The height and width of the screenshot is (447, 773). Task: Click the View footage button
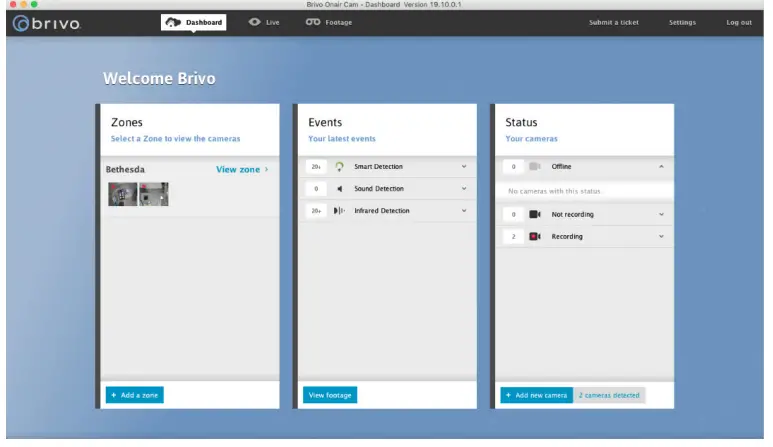(x=330, y=395)
